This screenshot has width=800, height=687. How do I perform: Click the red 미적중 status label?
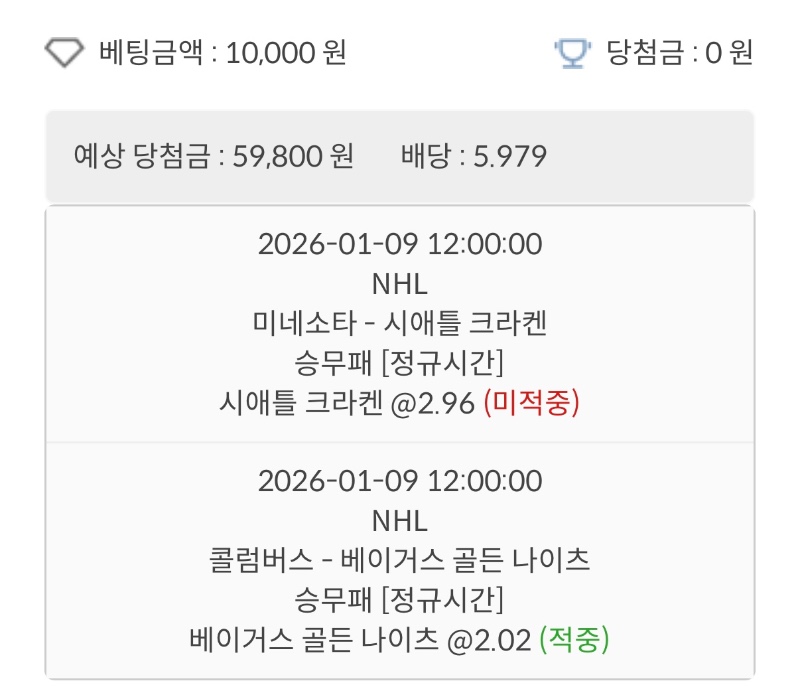click(531, 403)
